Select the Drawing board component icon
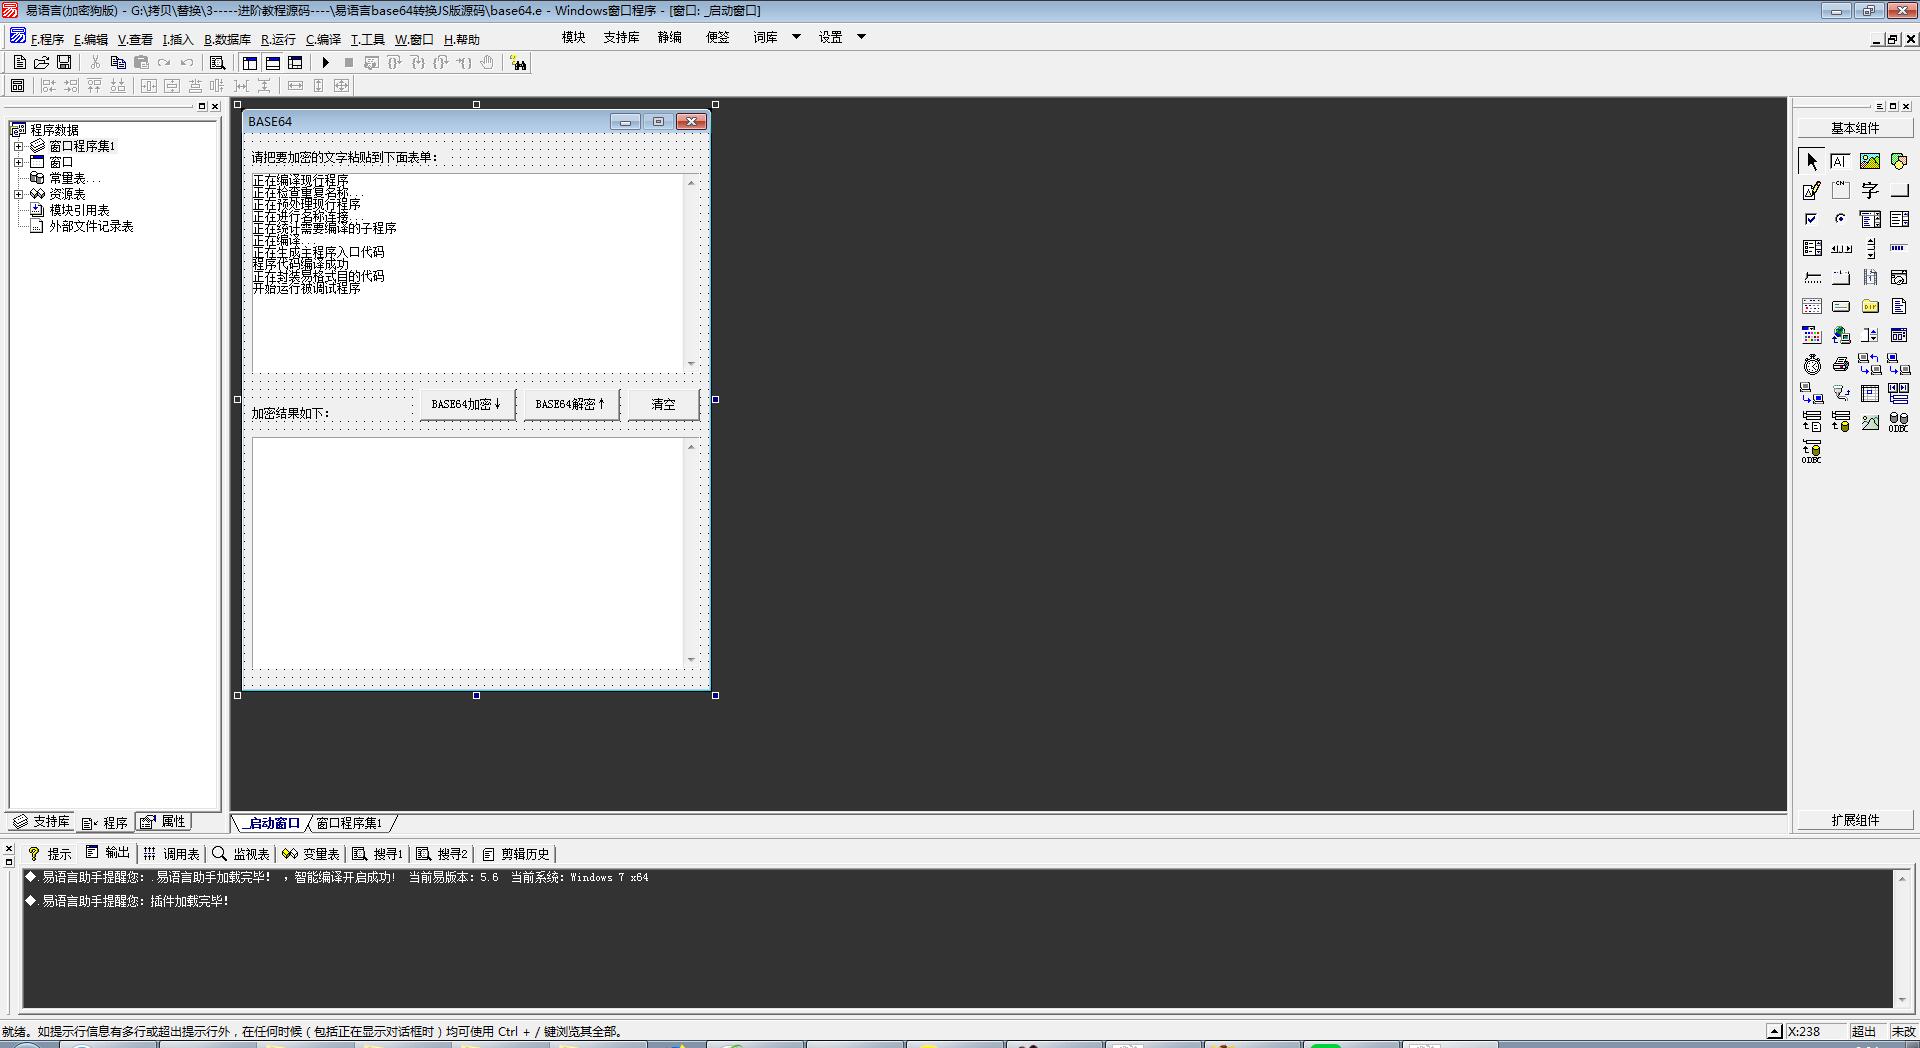Screen dimensions: 1920x1048 pyautogui.click(x=1812, y=190)
